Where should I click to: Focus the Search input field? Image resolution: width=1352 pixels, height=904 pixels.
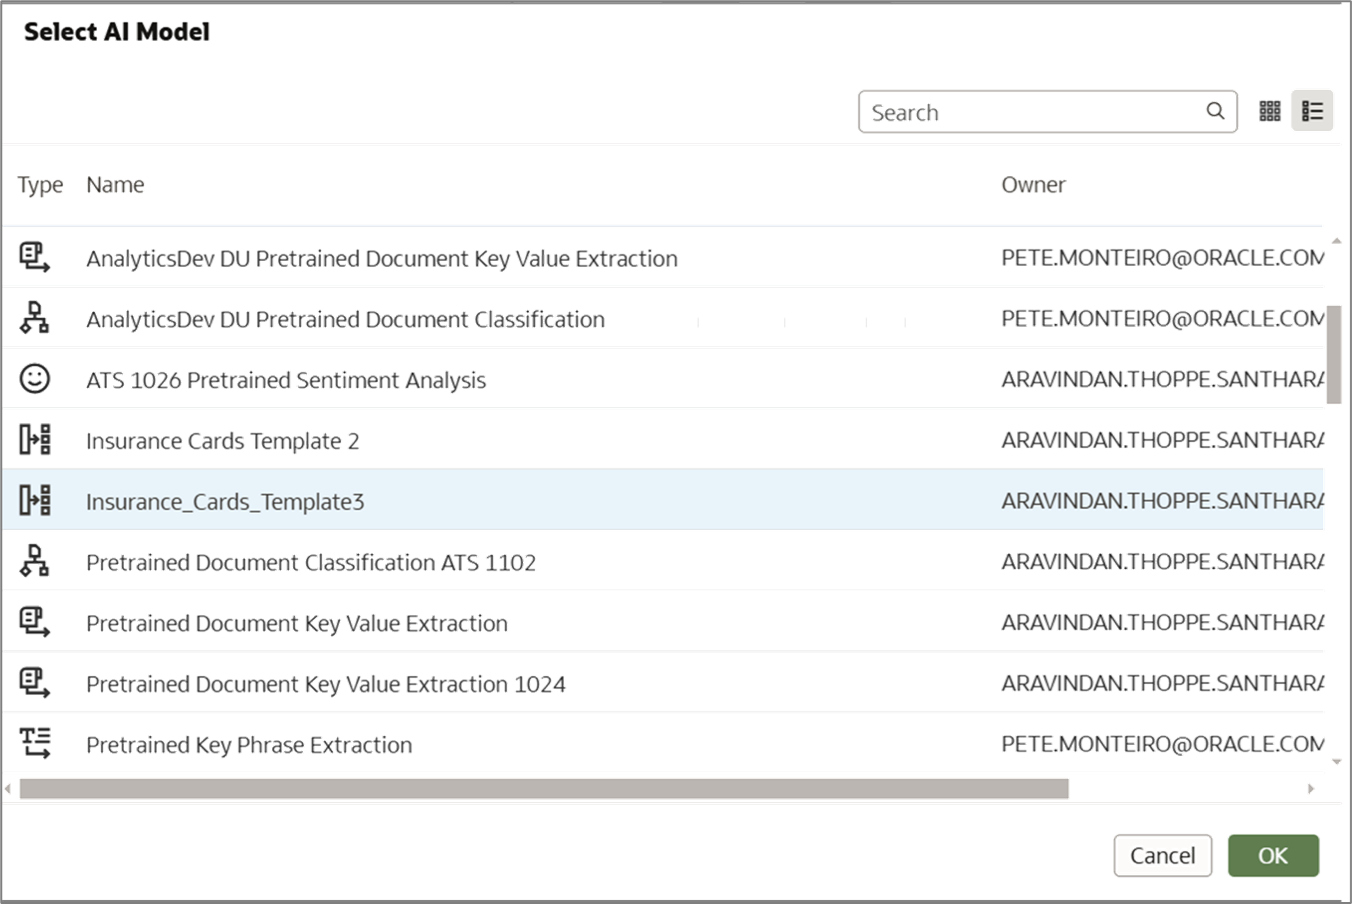tap(1030, 112)
